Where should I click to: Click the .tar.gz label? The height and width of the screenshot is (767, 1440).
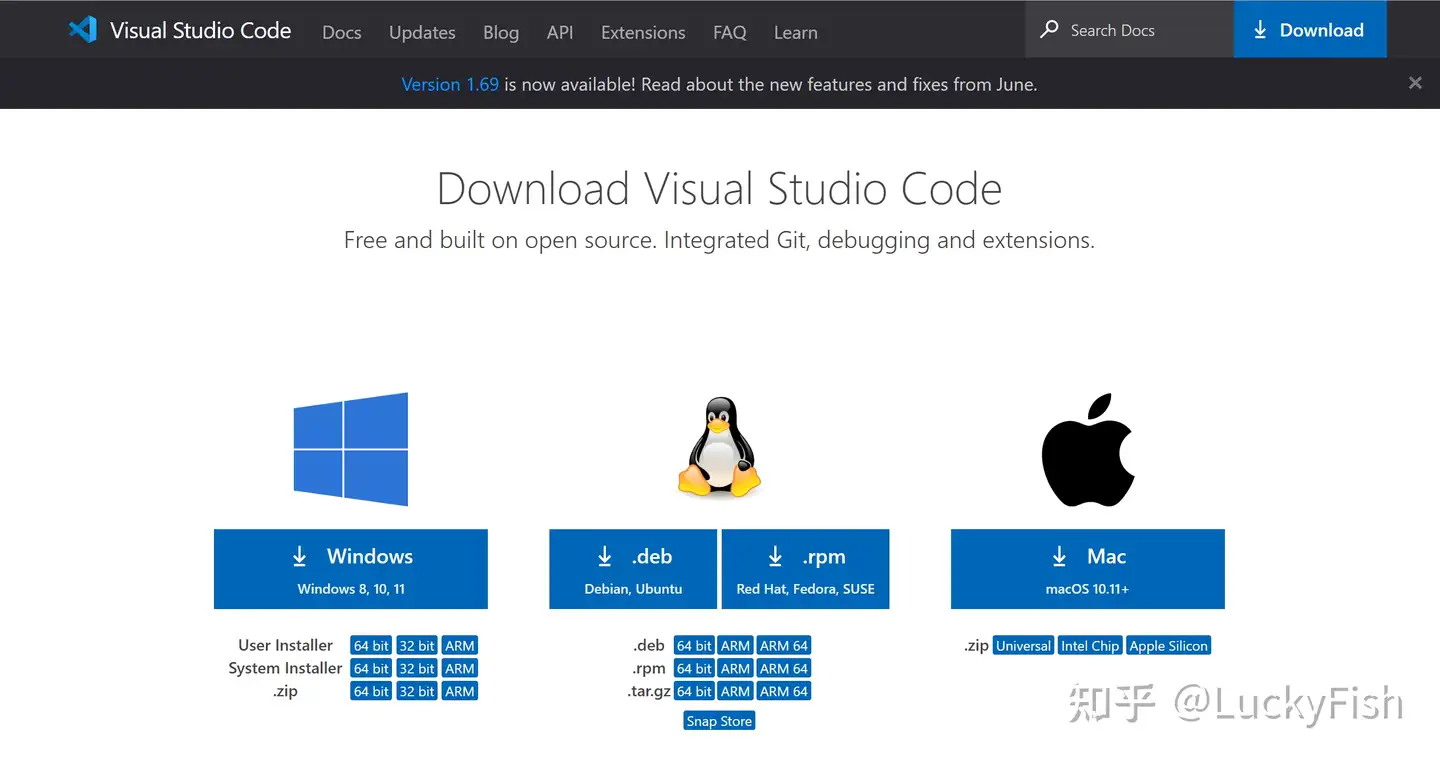[649, 692]
